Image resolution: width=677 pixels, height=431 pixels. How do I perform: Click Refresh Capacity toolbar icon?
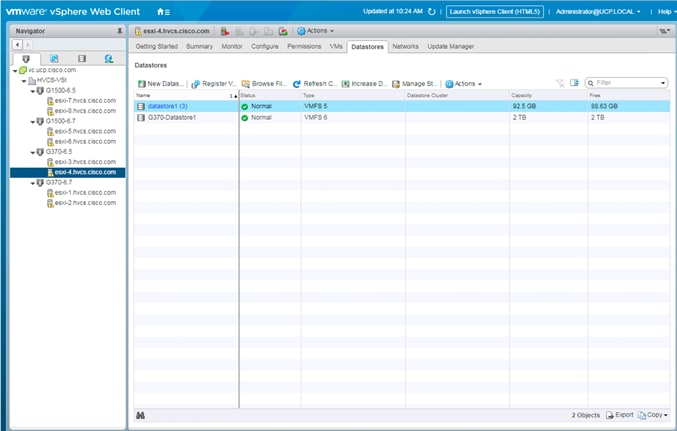[x=297, y=84]
